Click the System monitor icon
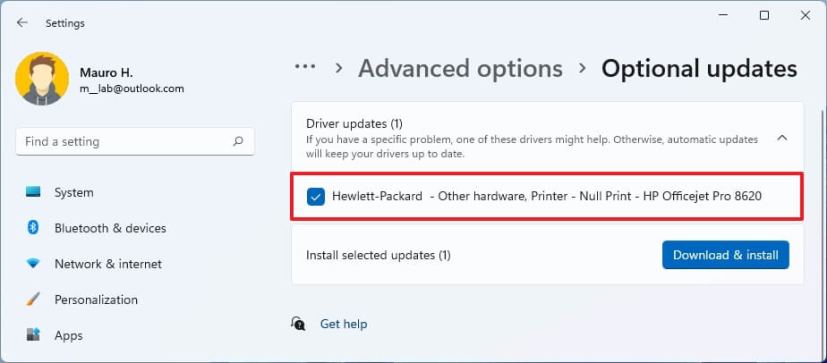The height and width of the screenshot is (363, 827). pyautogui.click(x=33, y=193)
